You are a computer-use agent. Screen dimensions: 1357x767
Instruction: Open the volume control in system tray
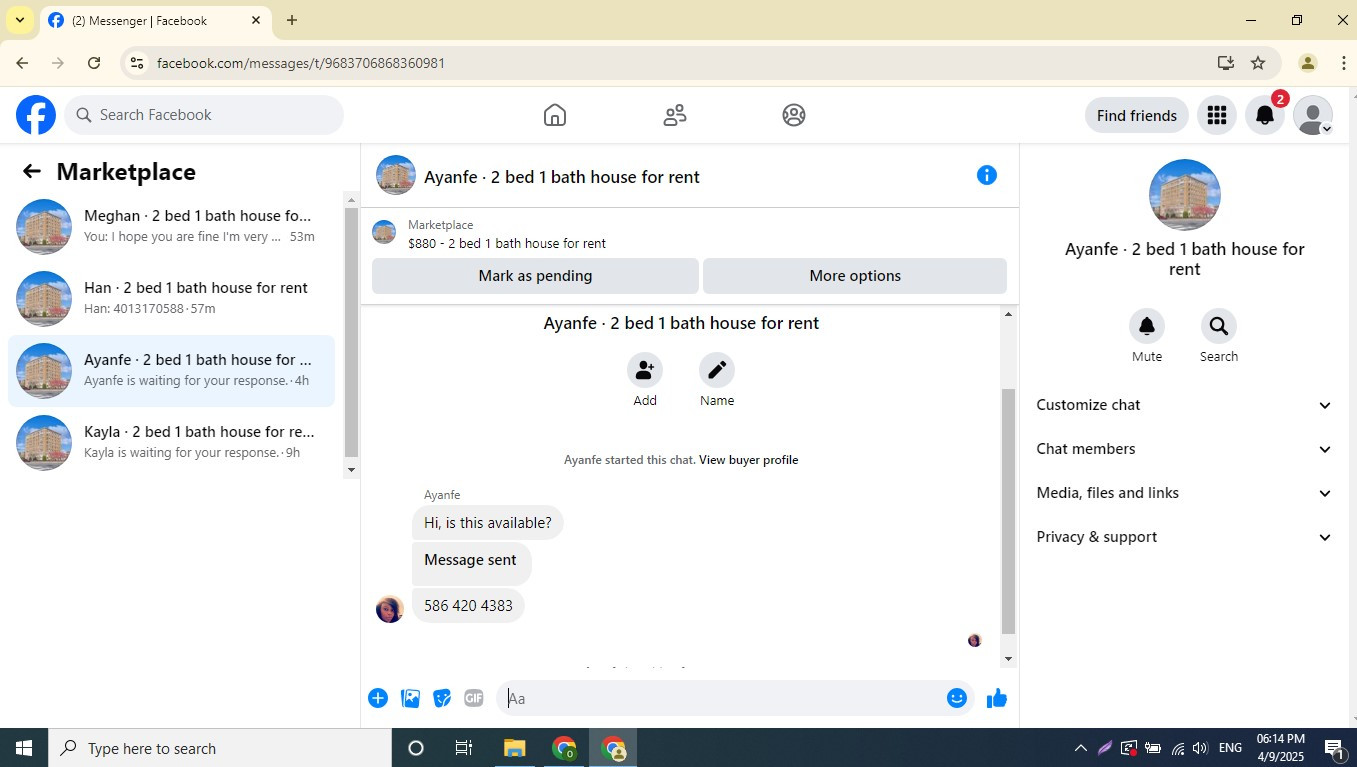1200,748
